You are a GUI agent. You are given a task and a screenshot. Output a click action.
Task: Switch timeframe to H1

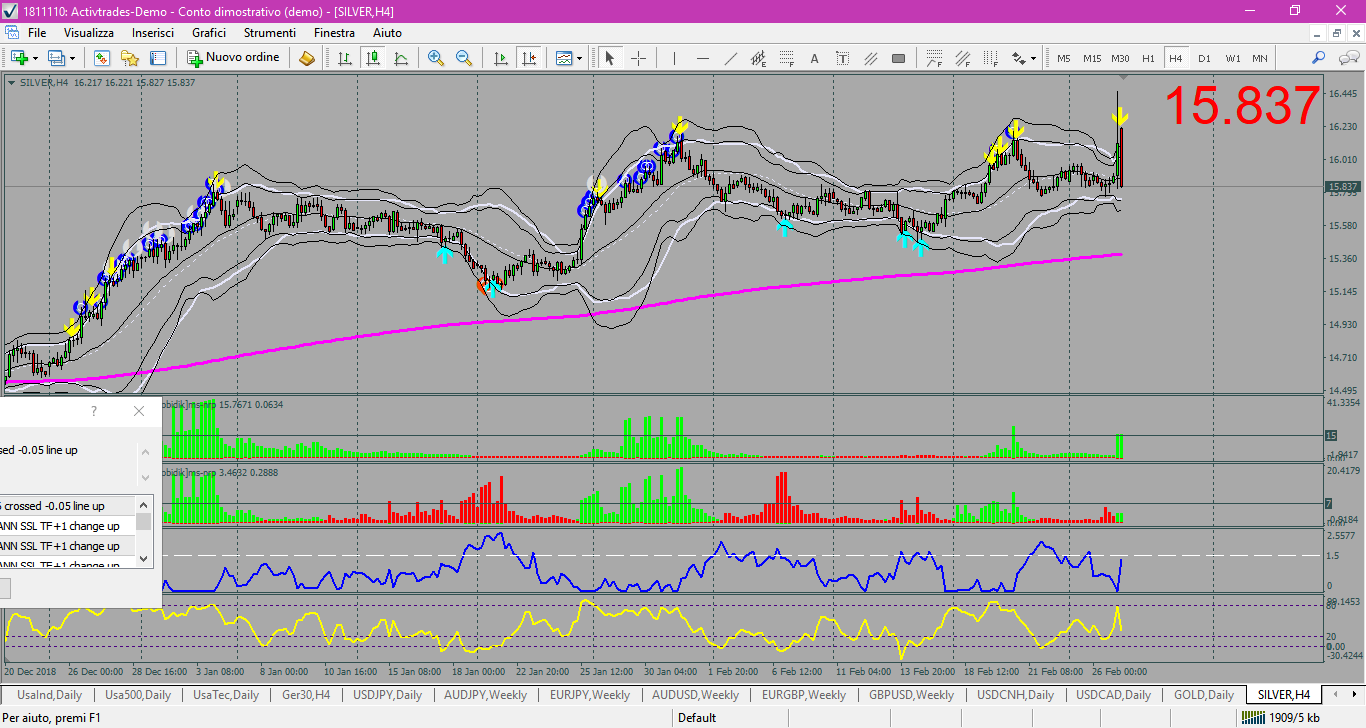1148,58
